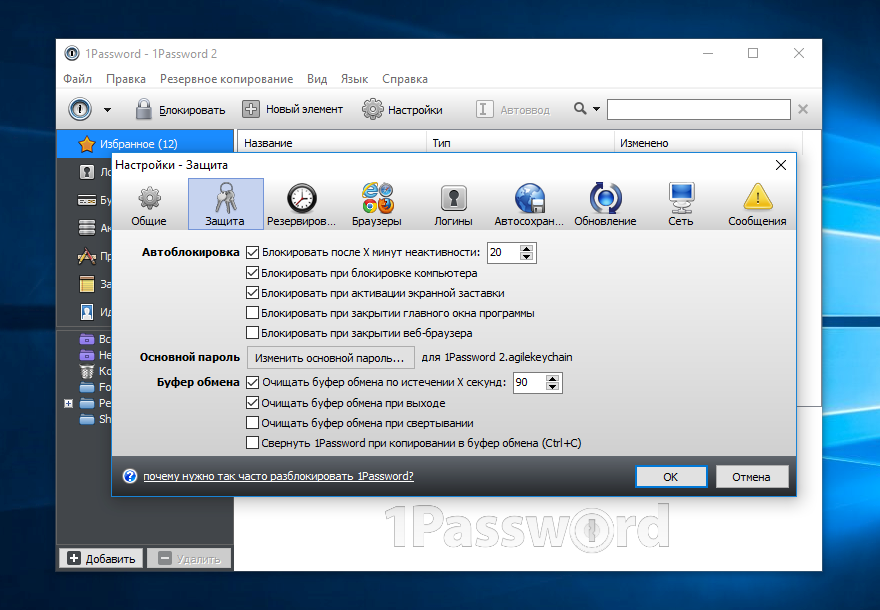880x610 pixels.
Task: Open the purple folder labelled 'Вс'
Action: coord(86,339)
